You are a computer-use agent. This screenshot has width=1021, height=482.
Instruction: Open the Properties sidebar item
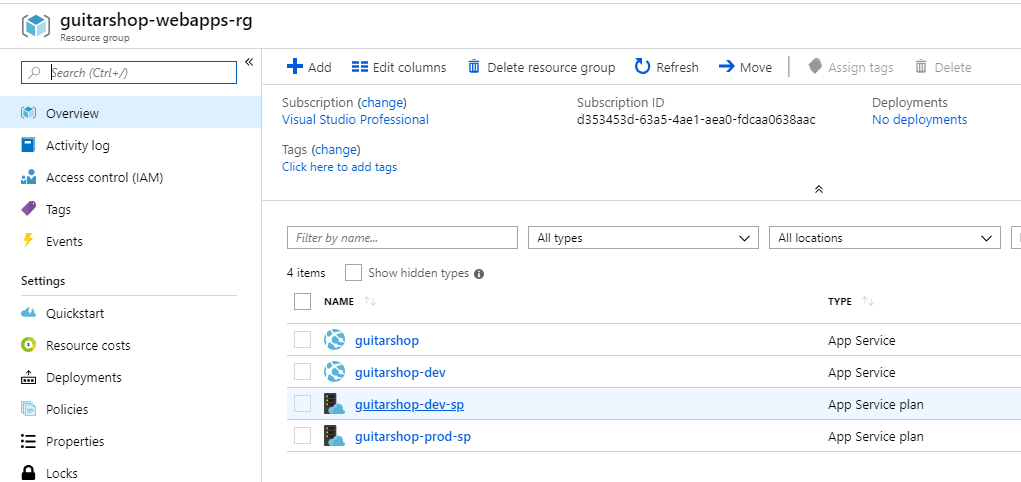130,441
